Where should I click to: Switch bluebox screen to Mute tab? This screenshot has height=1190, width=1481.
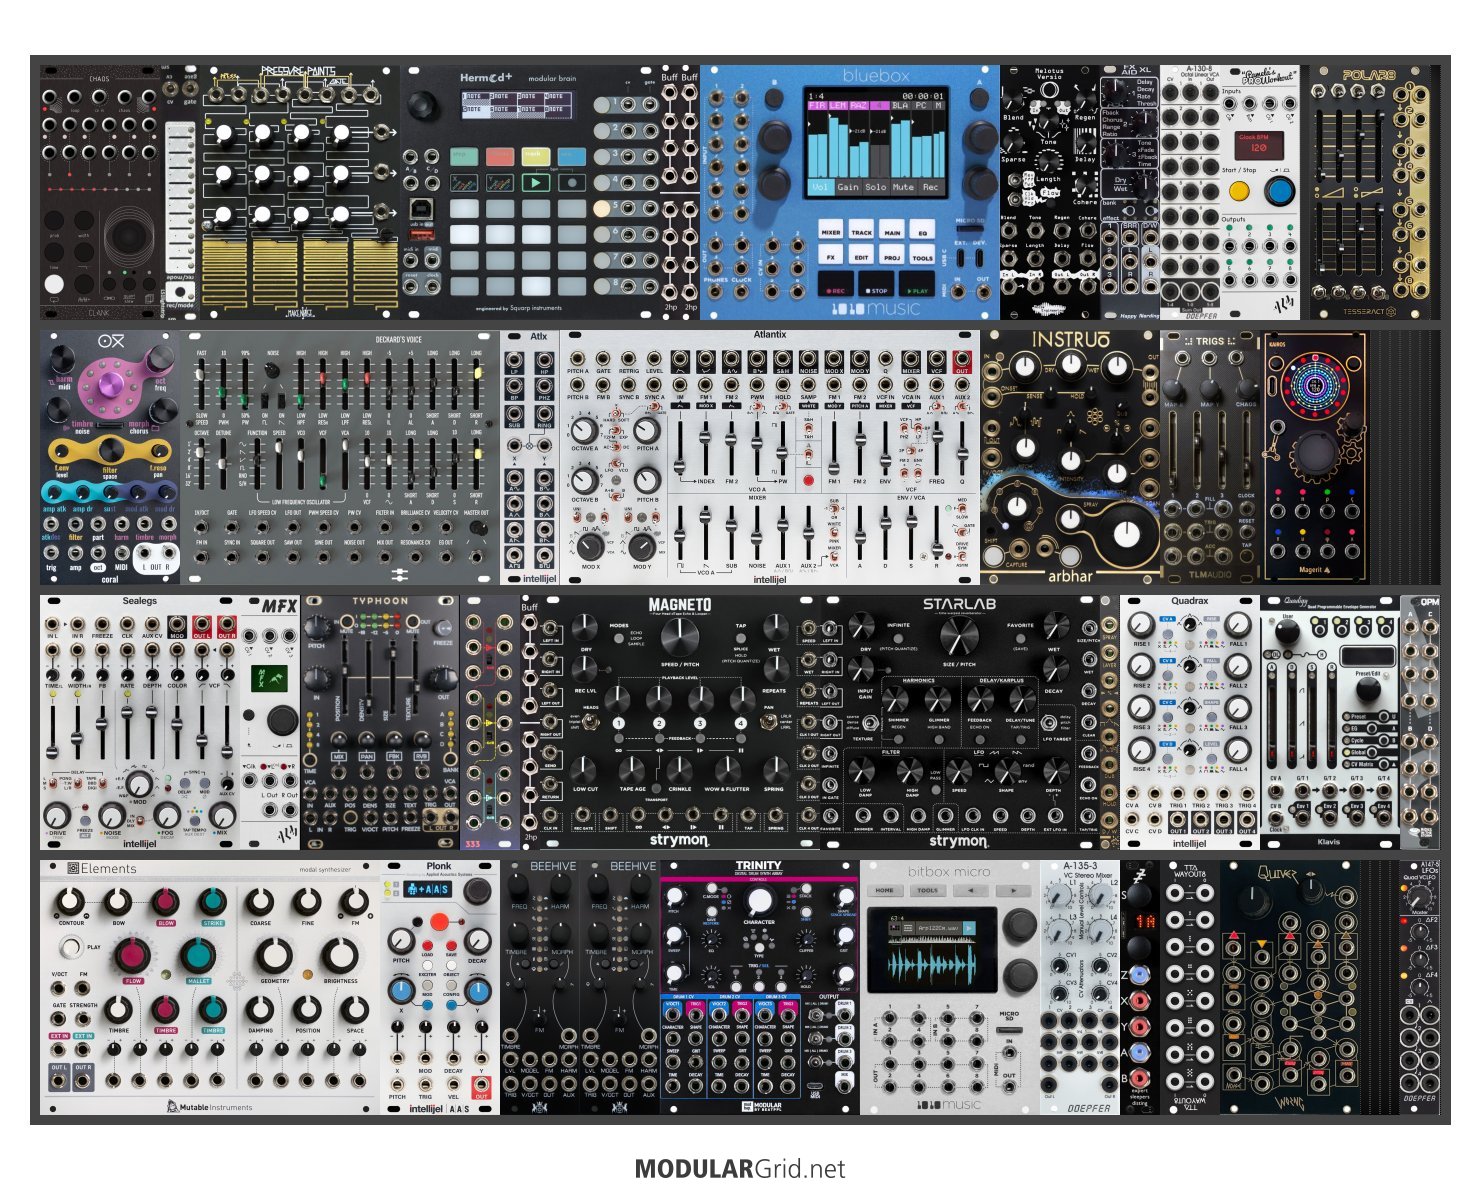click(x=904, y=187)
